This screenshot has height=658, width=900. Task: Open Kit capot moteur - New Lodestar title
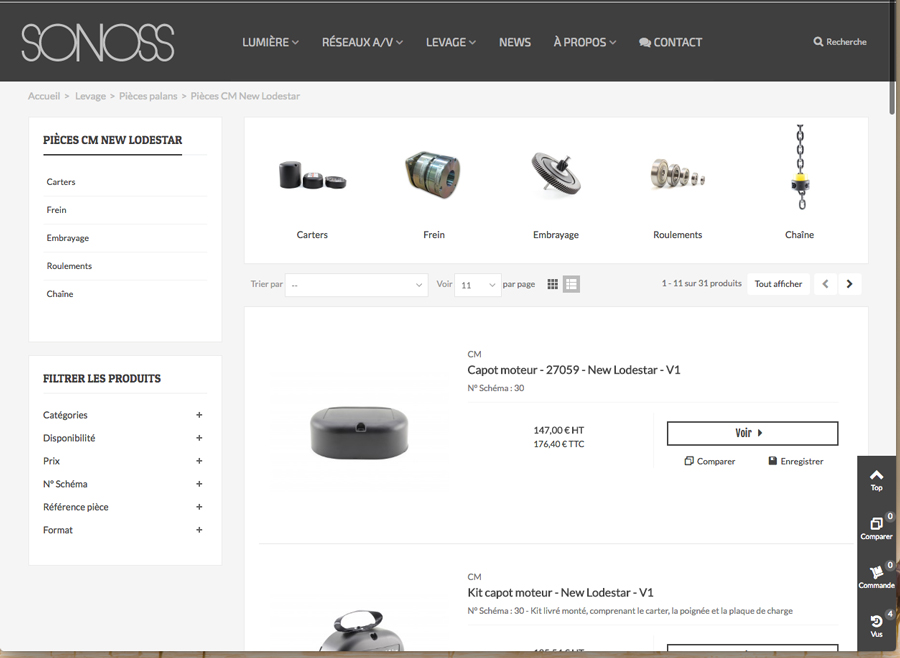pyautogui.click(x=560, y=593)
